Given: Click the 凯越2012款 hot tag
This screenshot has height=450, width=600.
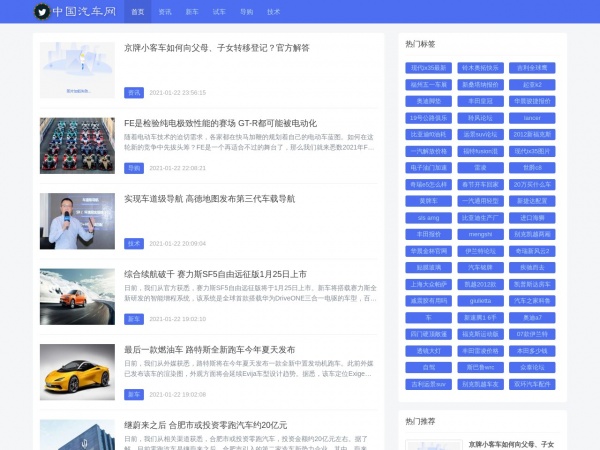Looking at the screenshot, I should tap(480, 284).
